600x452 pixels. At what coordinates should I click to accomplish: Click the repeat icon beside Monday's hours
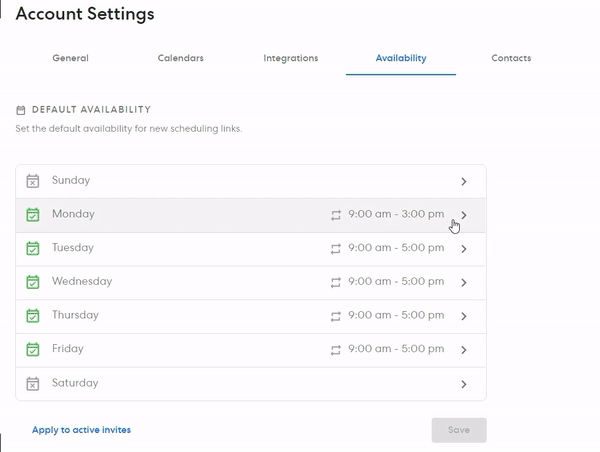[336, 215]
